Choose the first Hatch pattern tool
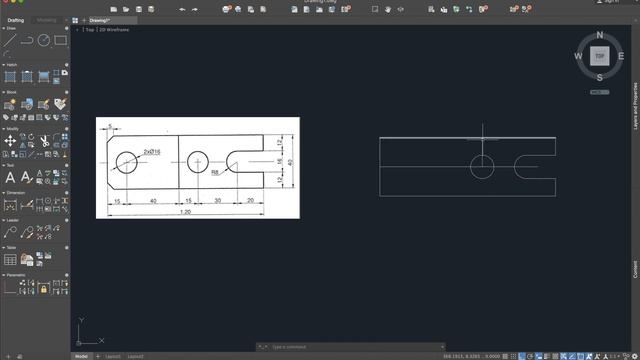Screen dimensions: 640x360 coord(10,77)
